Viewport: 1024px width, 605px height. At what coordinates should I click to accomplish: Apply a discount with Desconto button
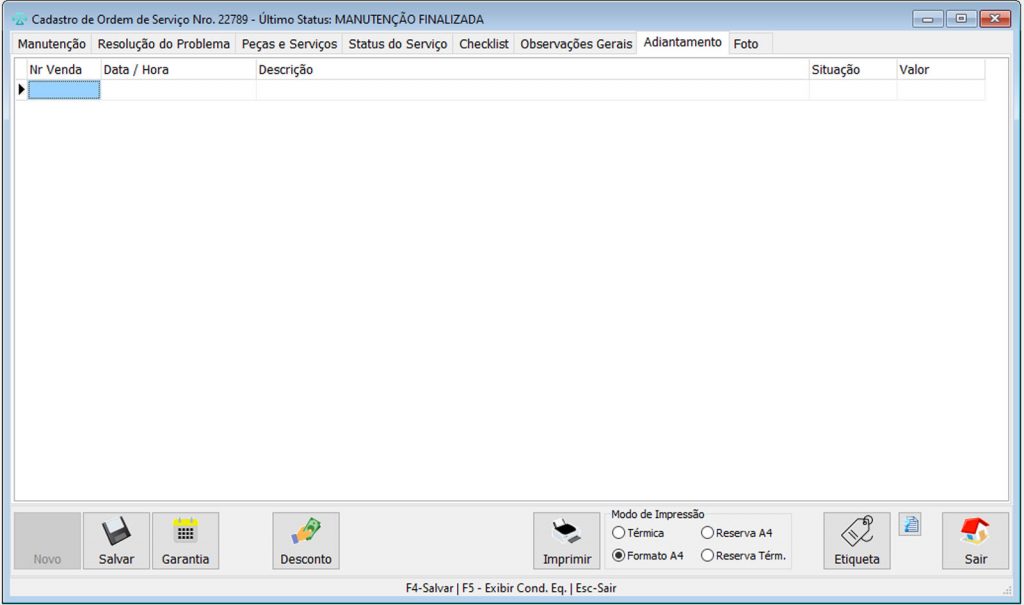[x=305, y=541]
